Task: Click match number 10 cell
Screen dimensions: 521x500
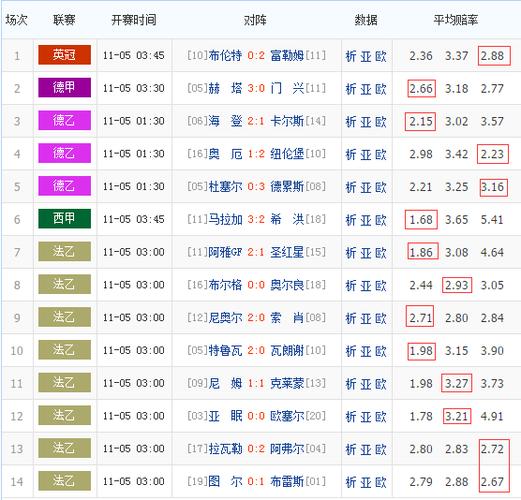Action: [17, 351]
